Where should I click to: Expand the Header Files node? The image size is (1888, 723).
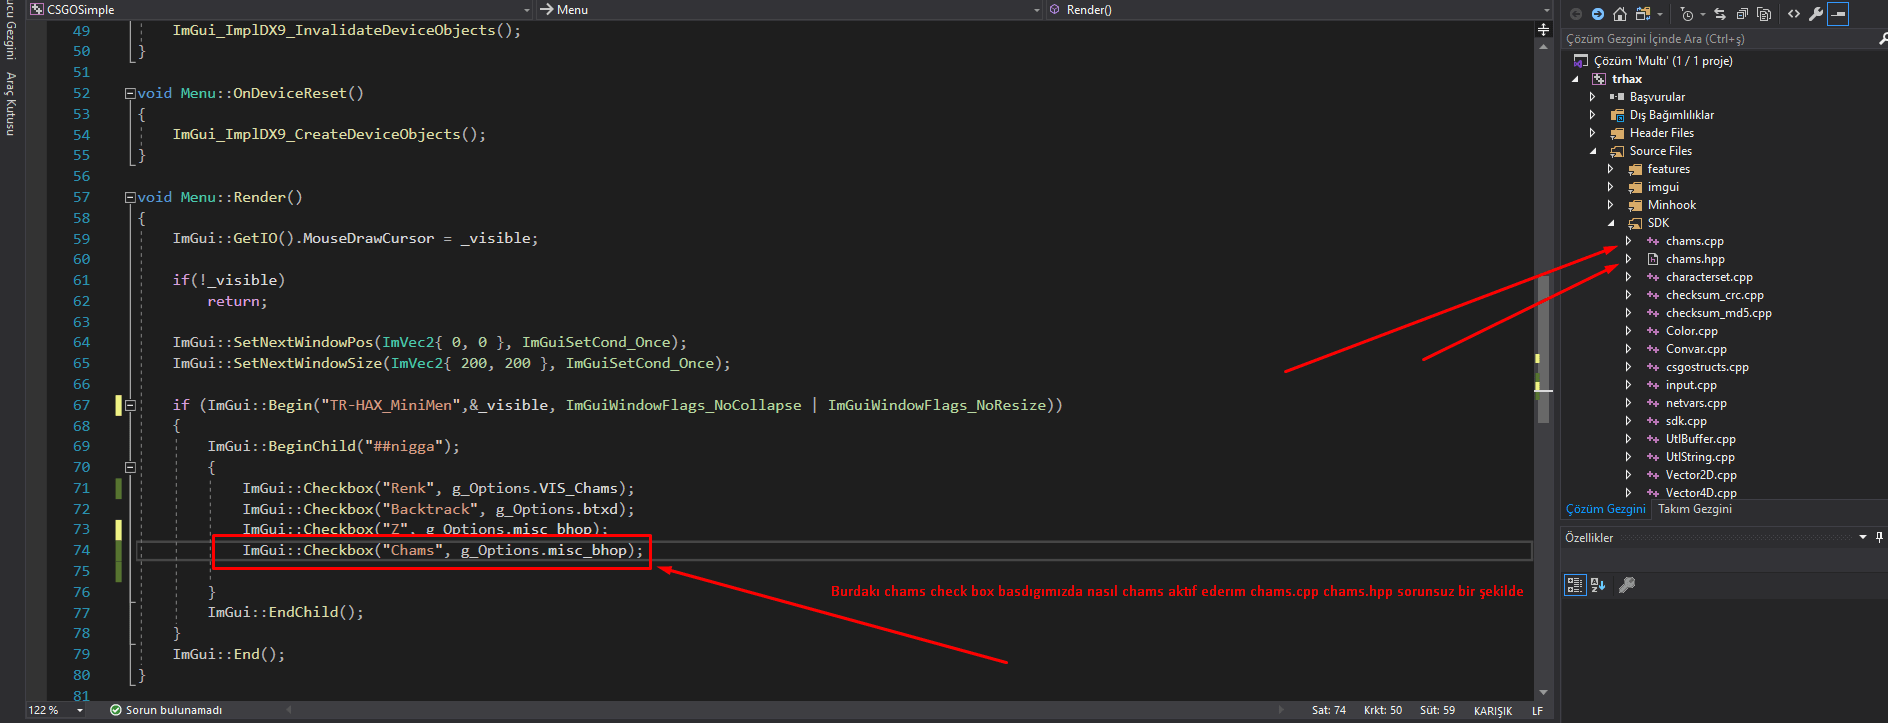click(x=1592, y=133)
